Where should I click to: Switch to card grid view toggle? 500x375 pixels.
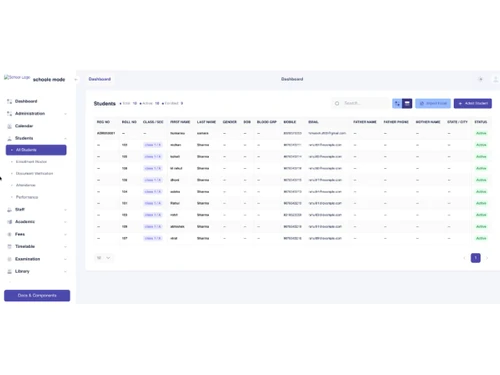tap(397, 104)
